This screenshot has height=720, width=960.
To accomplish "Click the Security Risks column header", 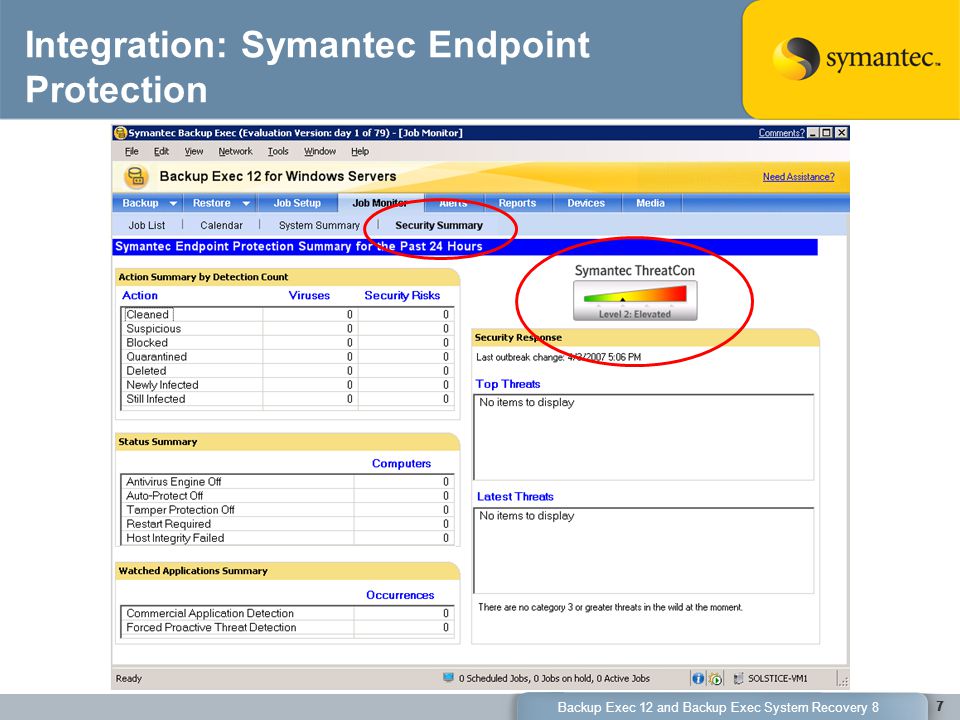I will point(402,295).
